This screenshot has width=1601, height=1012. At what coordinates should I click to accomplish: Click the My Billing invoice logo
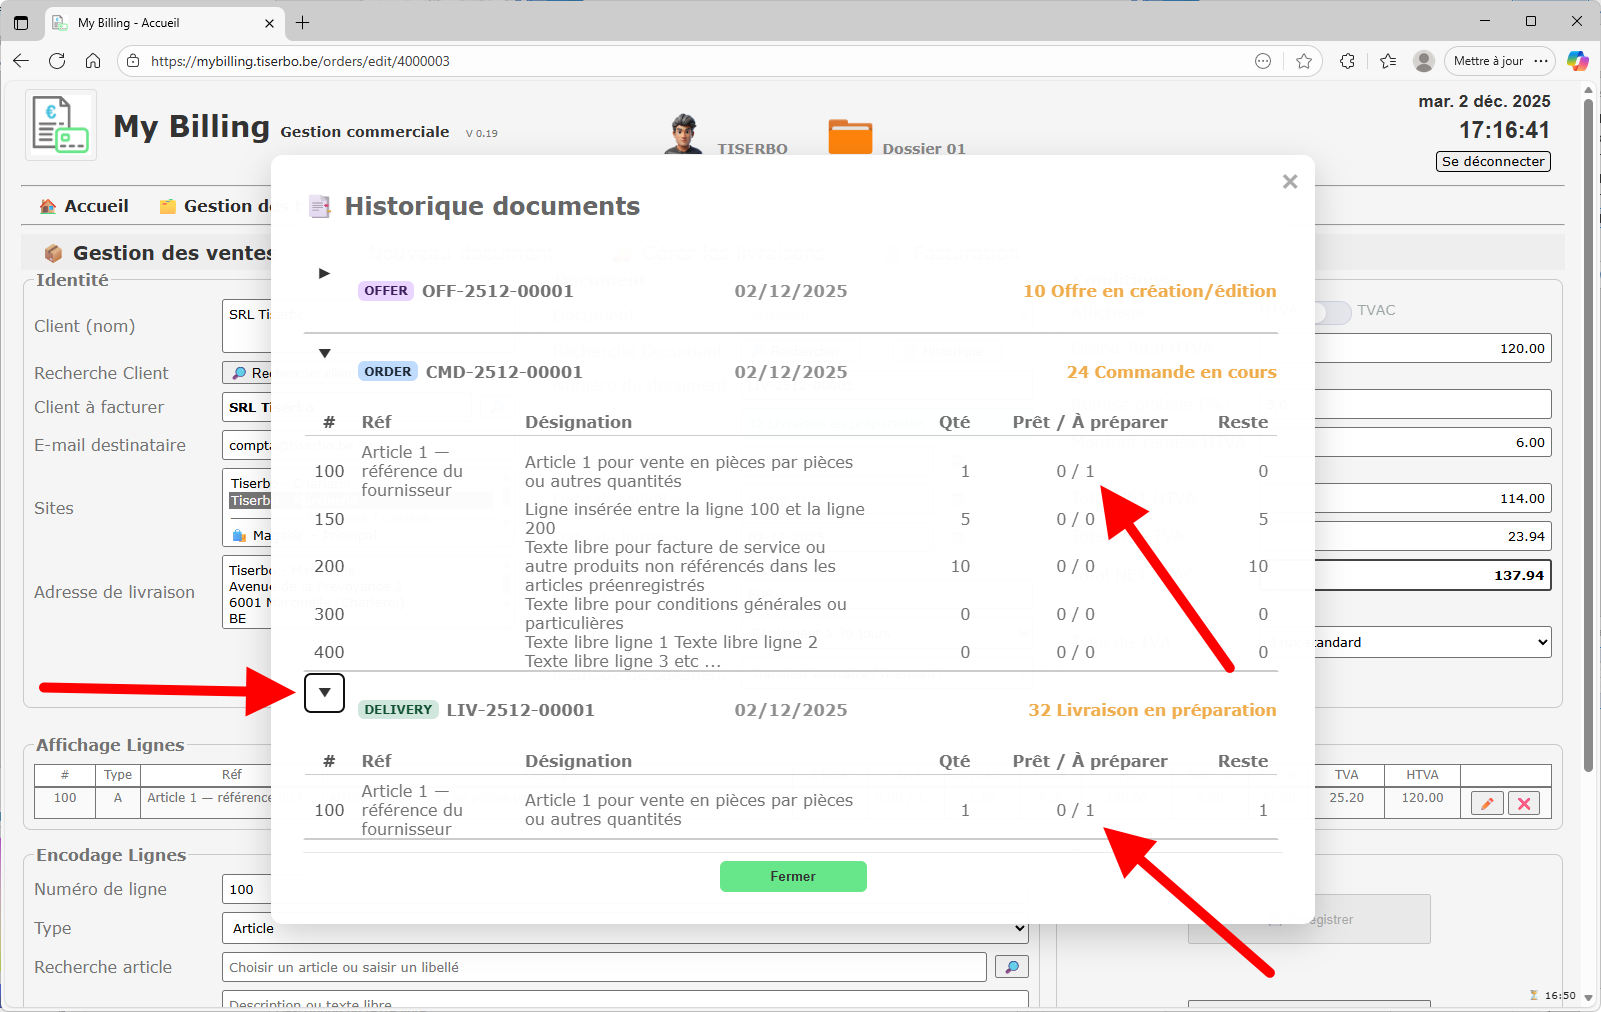click(x=61, y=125)
